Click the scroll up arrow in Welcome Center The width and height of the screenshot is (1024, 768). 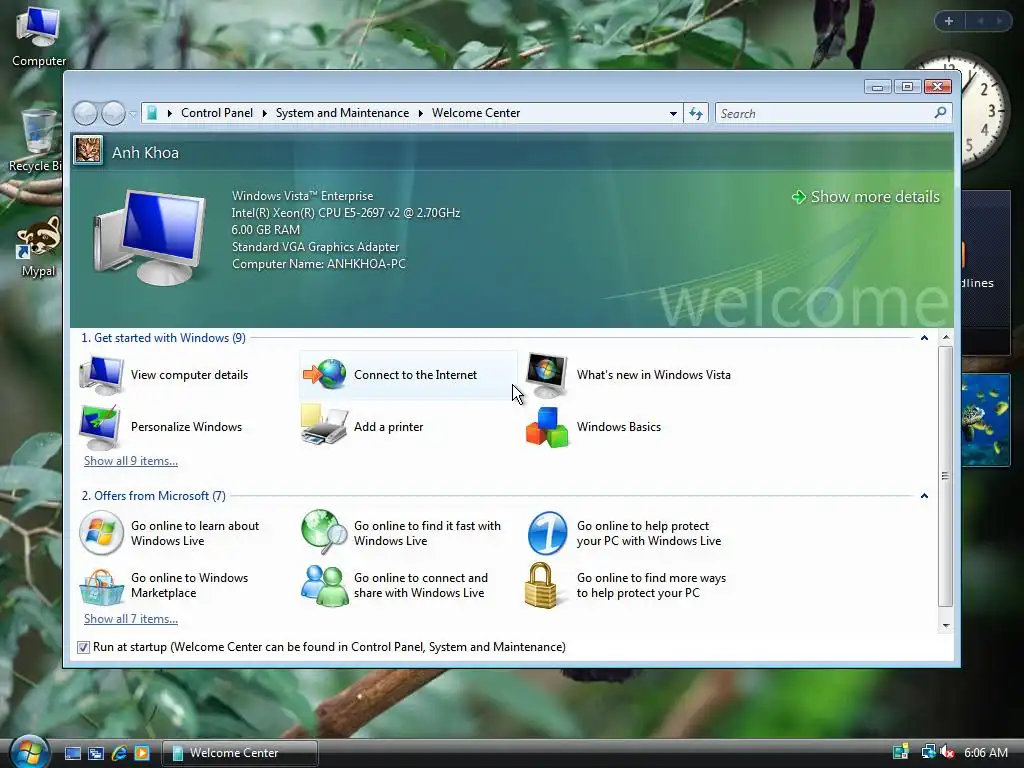point(946,338)
